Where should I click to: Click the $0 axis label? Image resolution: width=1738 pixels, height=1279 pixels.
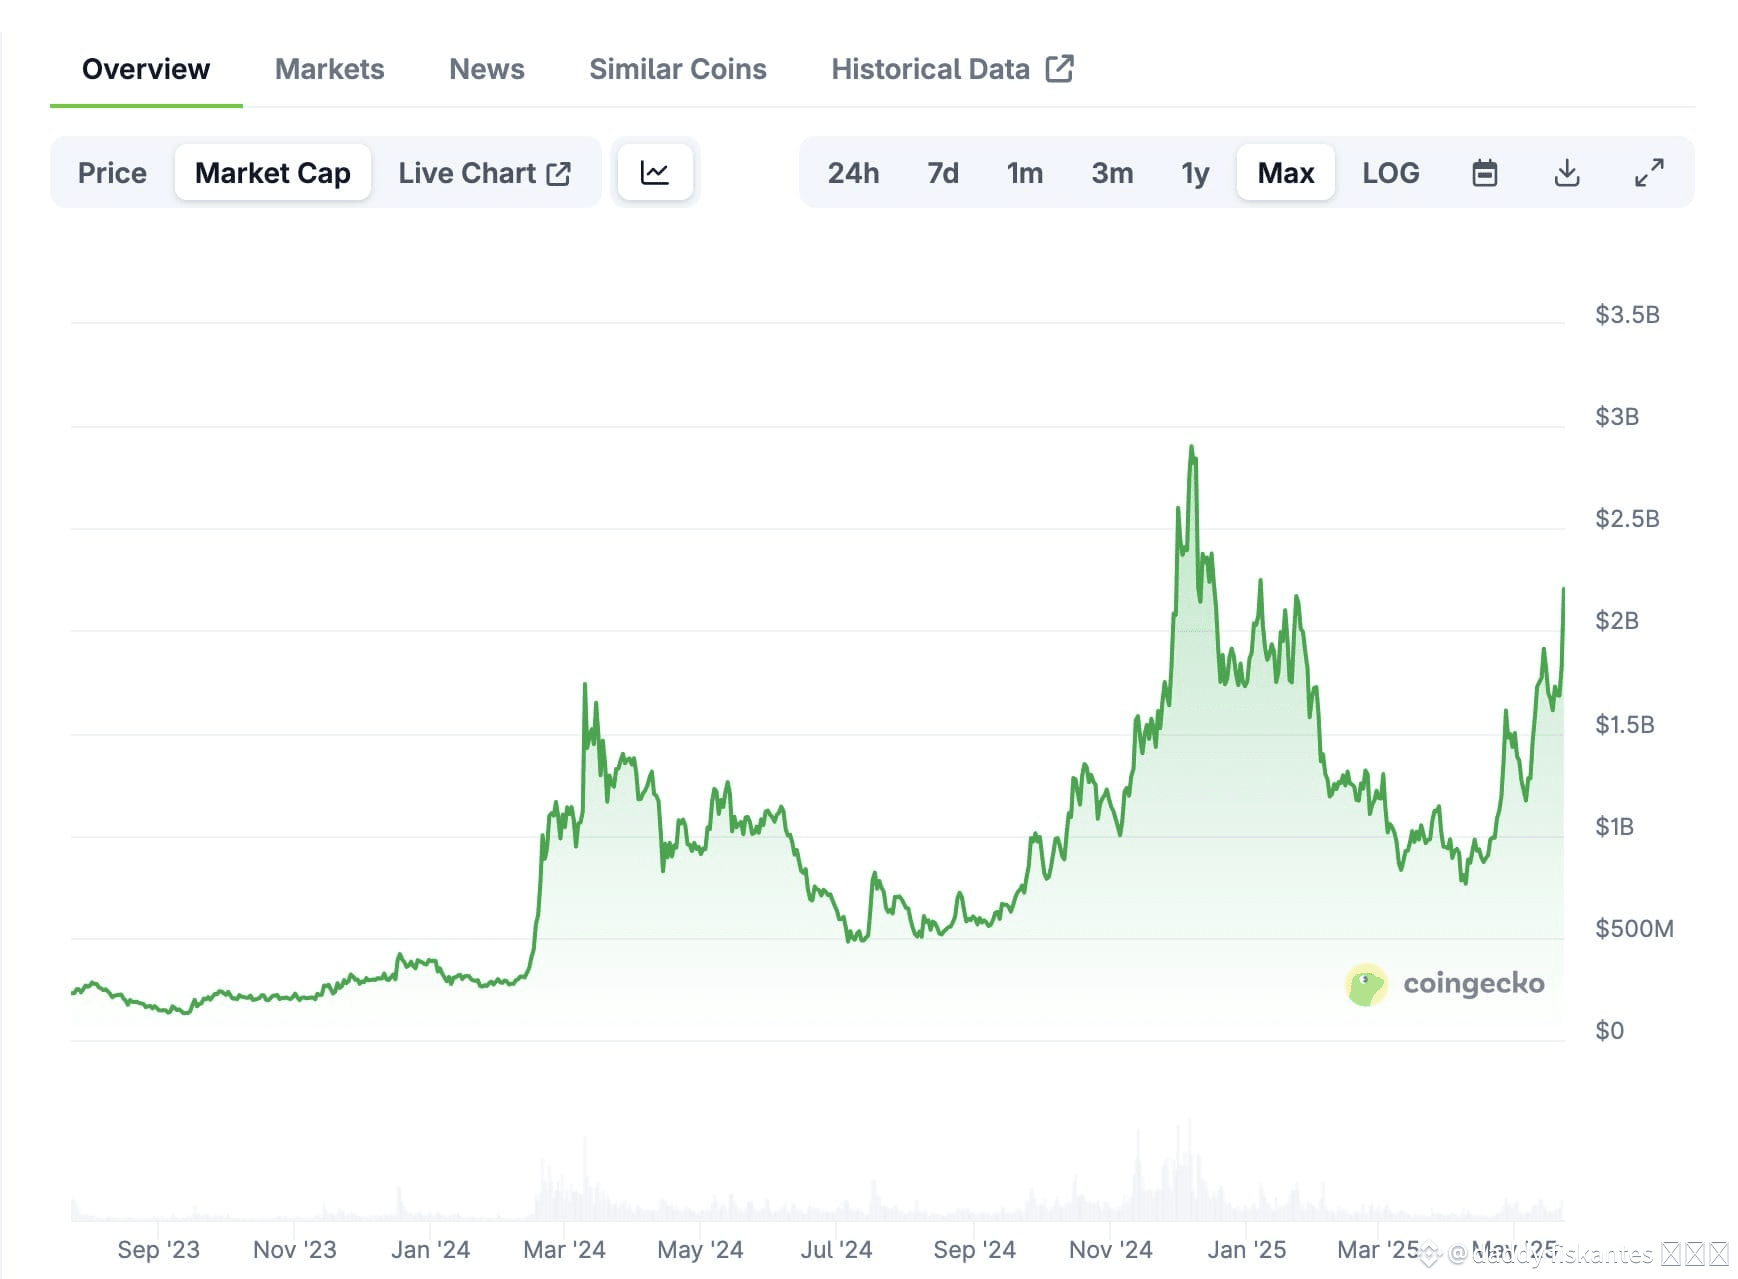(x=1609, y=1031)
